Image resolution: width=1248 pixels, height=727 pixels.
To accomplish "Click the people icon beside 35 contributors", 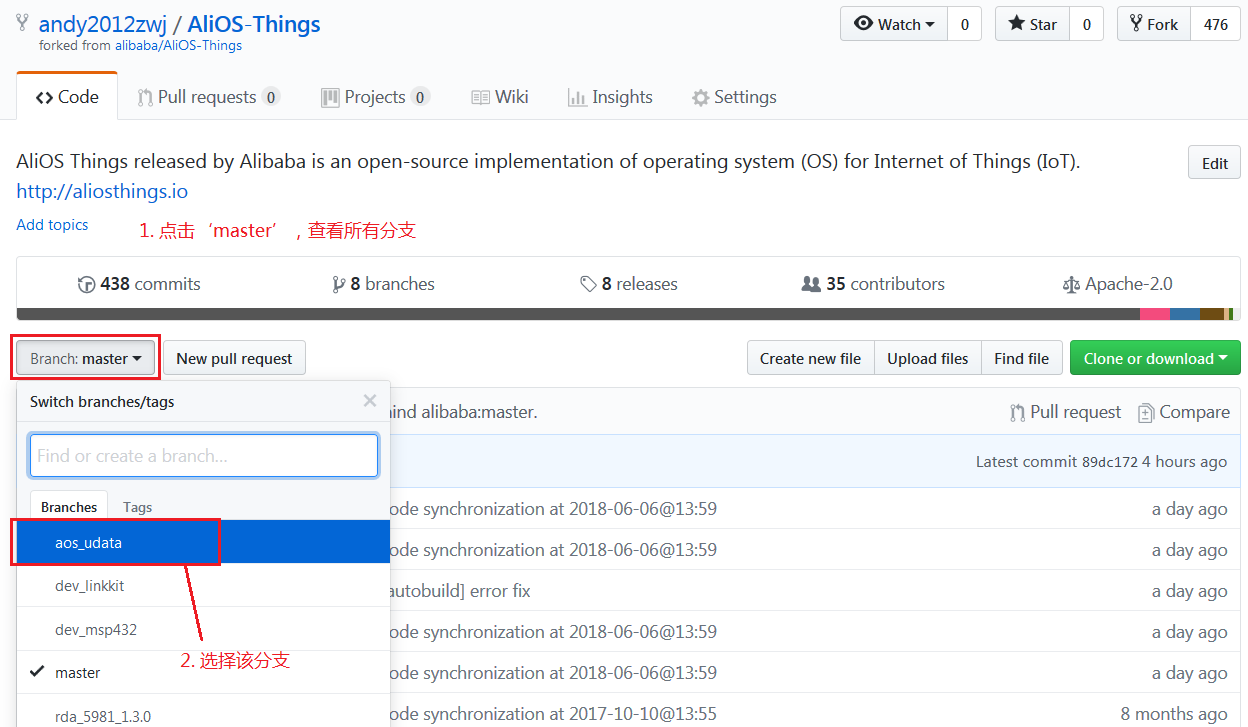I will (x=811, y=284).
